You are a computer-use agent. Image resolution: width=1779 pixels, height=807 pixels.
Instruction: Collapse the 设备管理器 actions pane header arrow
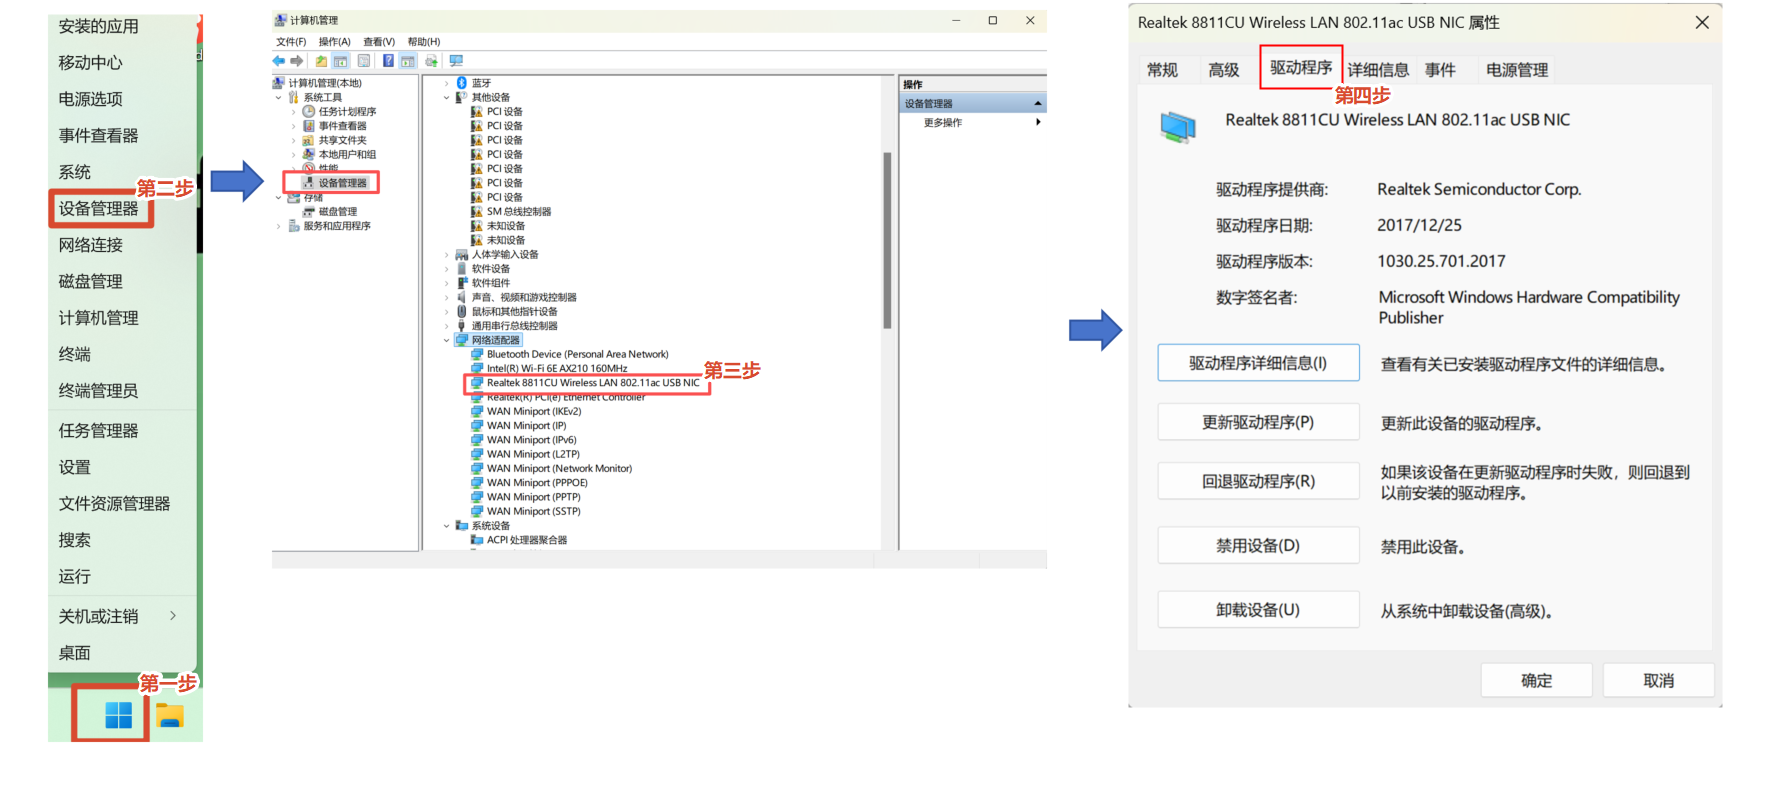pyautogui.click(x=1038, y=104)
